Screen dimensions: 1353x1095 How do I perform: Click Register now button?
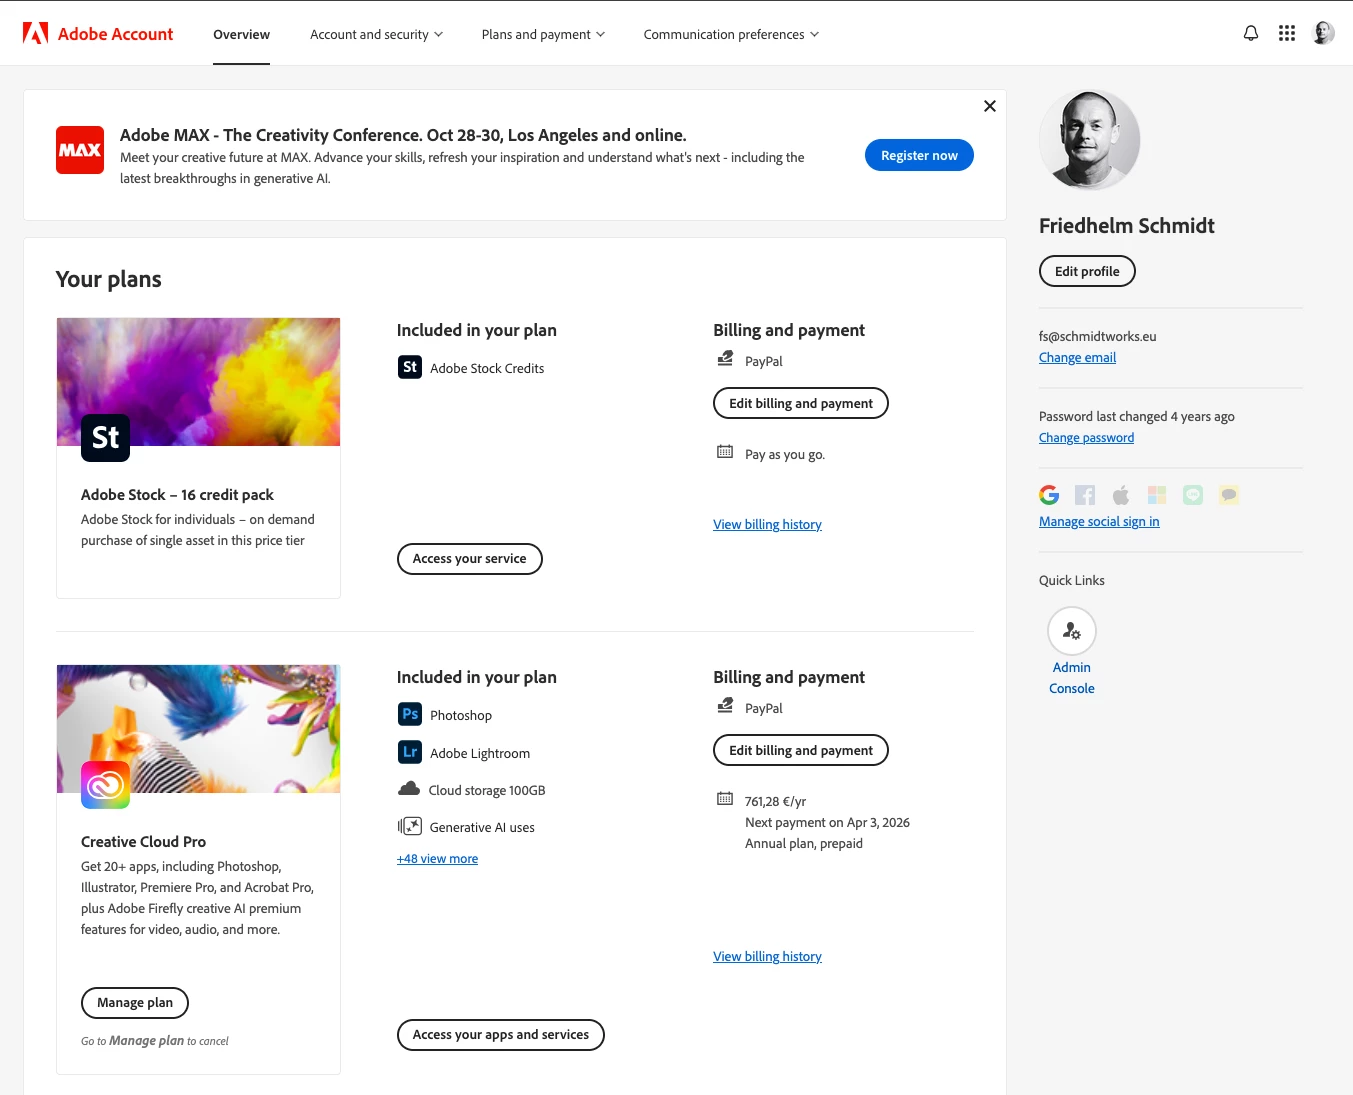tap(919, 155)
